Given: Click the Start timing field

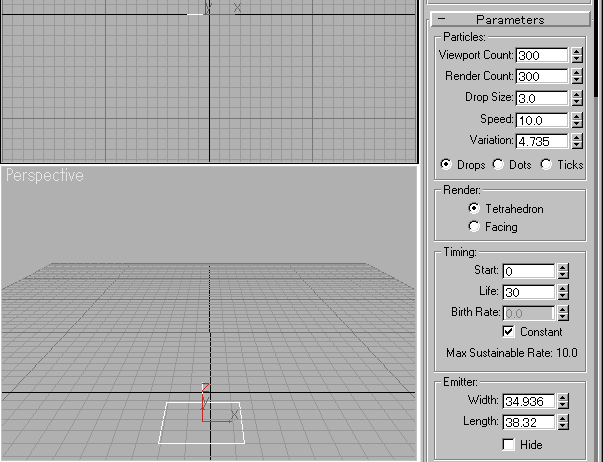Looking at the screenshot, I should (x=528, y=271).
